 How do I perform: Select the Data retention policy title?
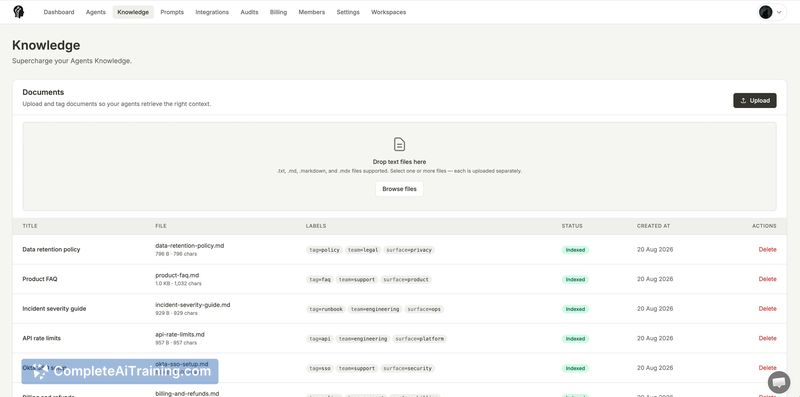[x=51, y=250]
